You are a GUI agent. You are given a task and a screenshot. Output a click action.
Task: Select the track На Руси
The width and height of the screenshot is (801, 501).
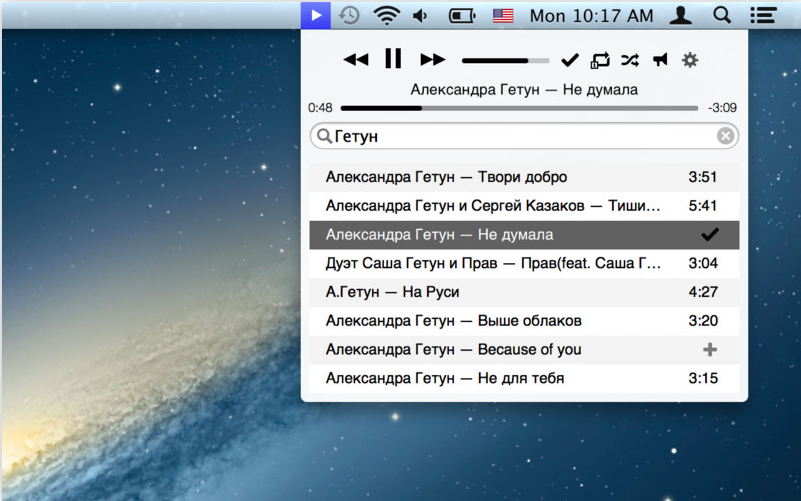pos(392,292)
